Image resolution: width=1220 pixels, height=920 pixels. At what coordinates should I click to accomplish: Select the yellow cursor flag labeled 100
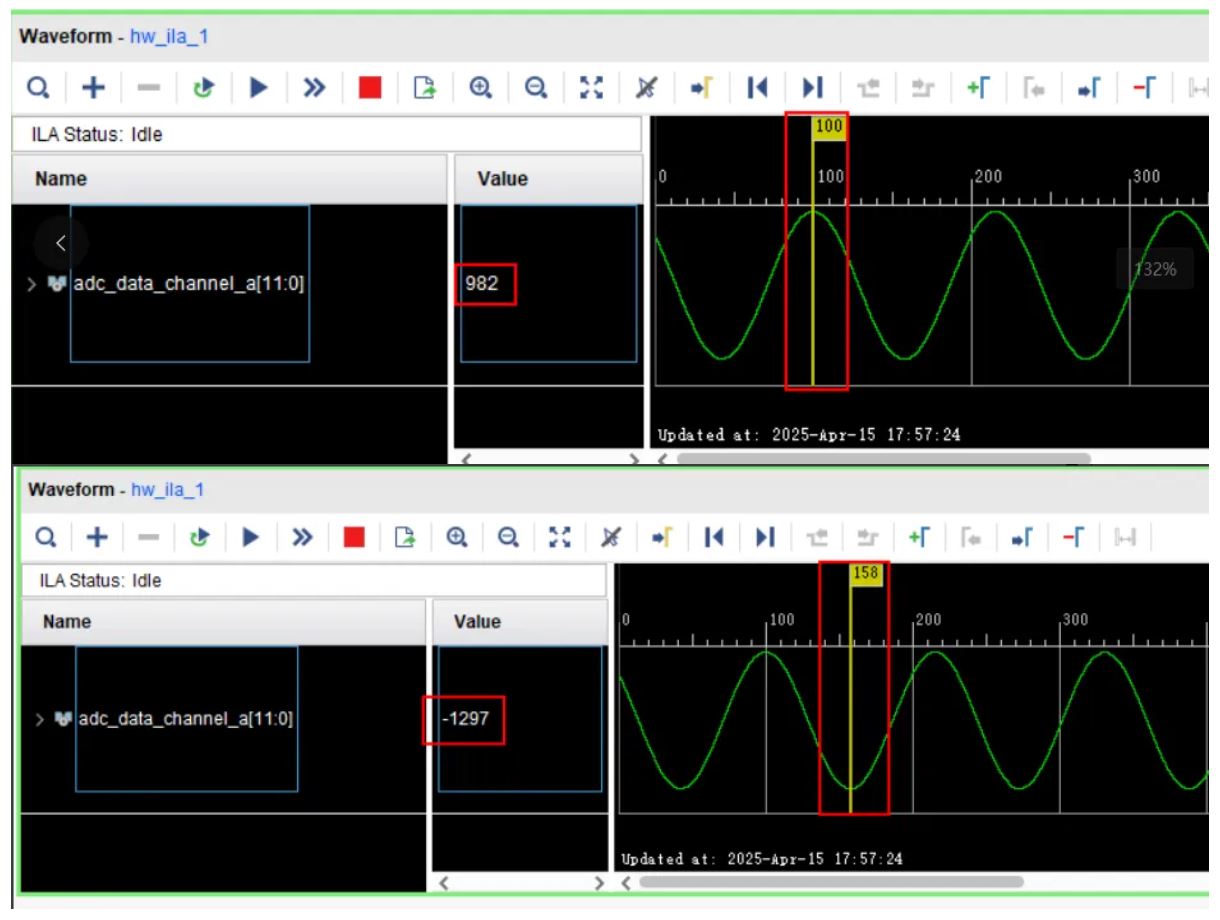point(829,127)
